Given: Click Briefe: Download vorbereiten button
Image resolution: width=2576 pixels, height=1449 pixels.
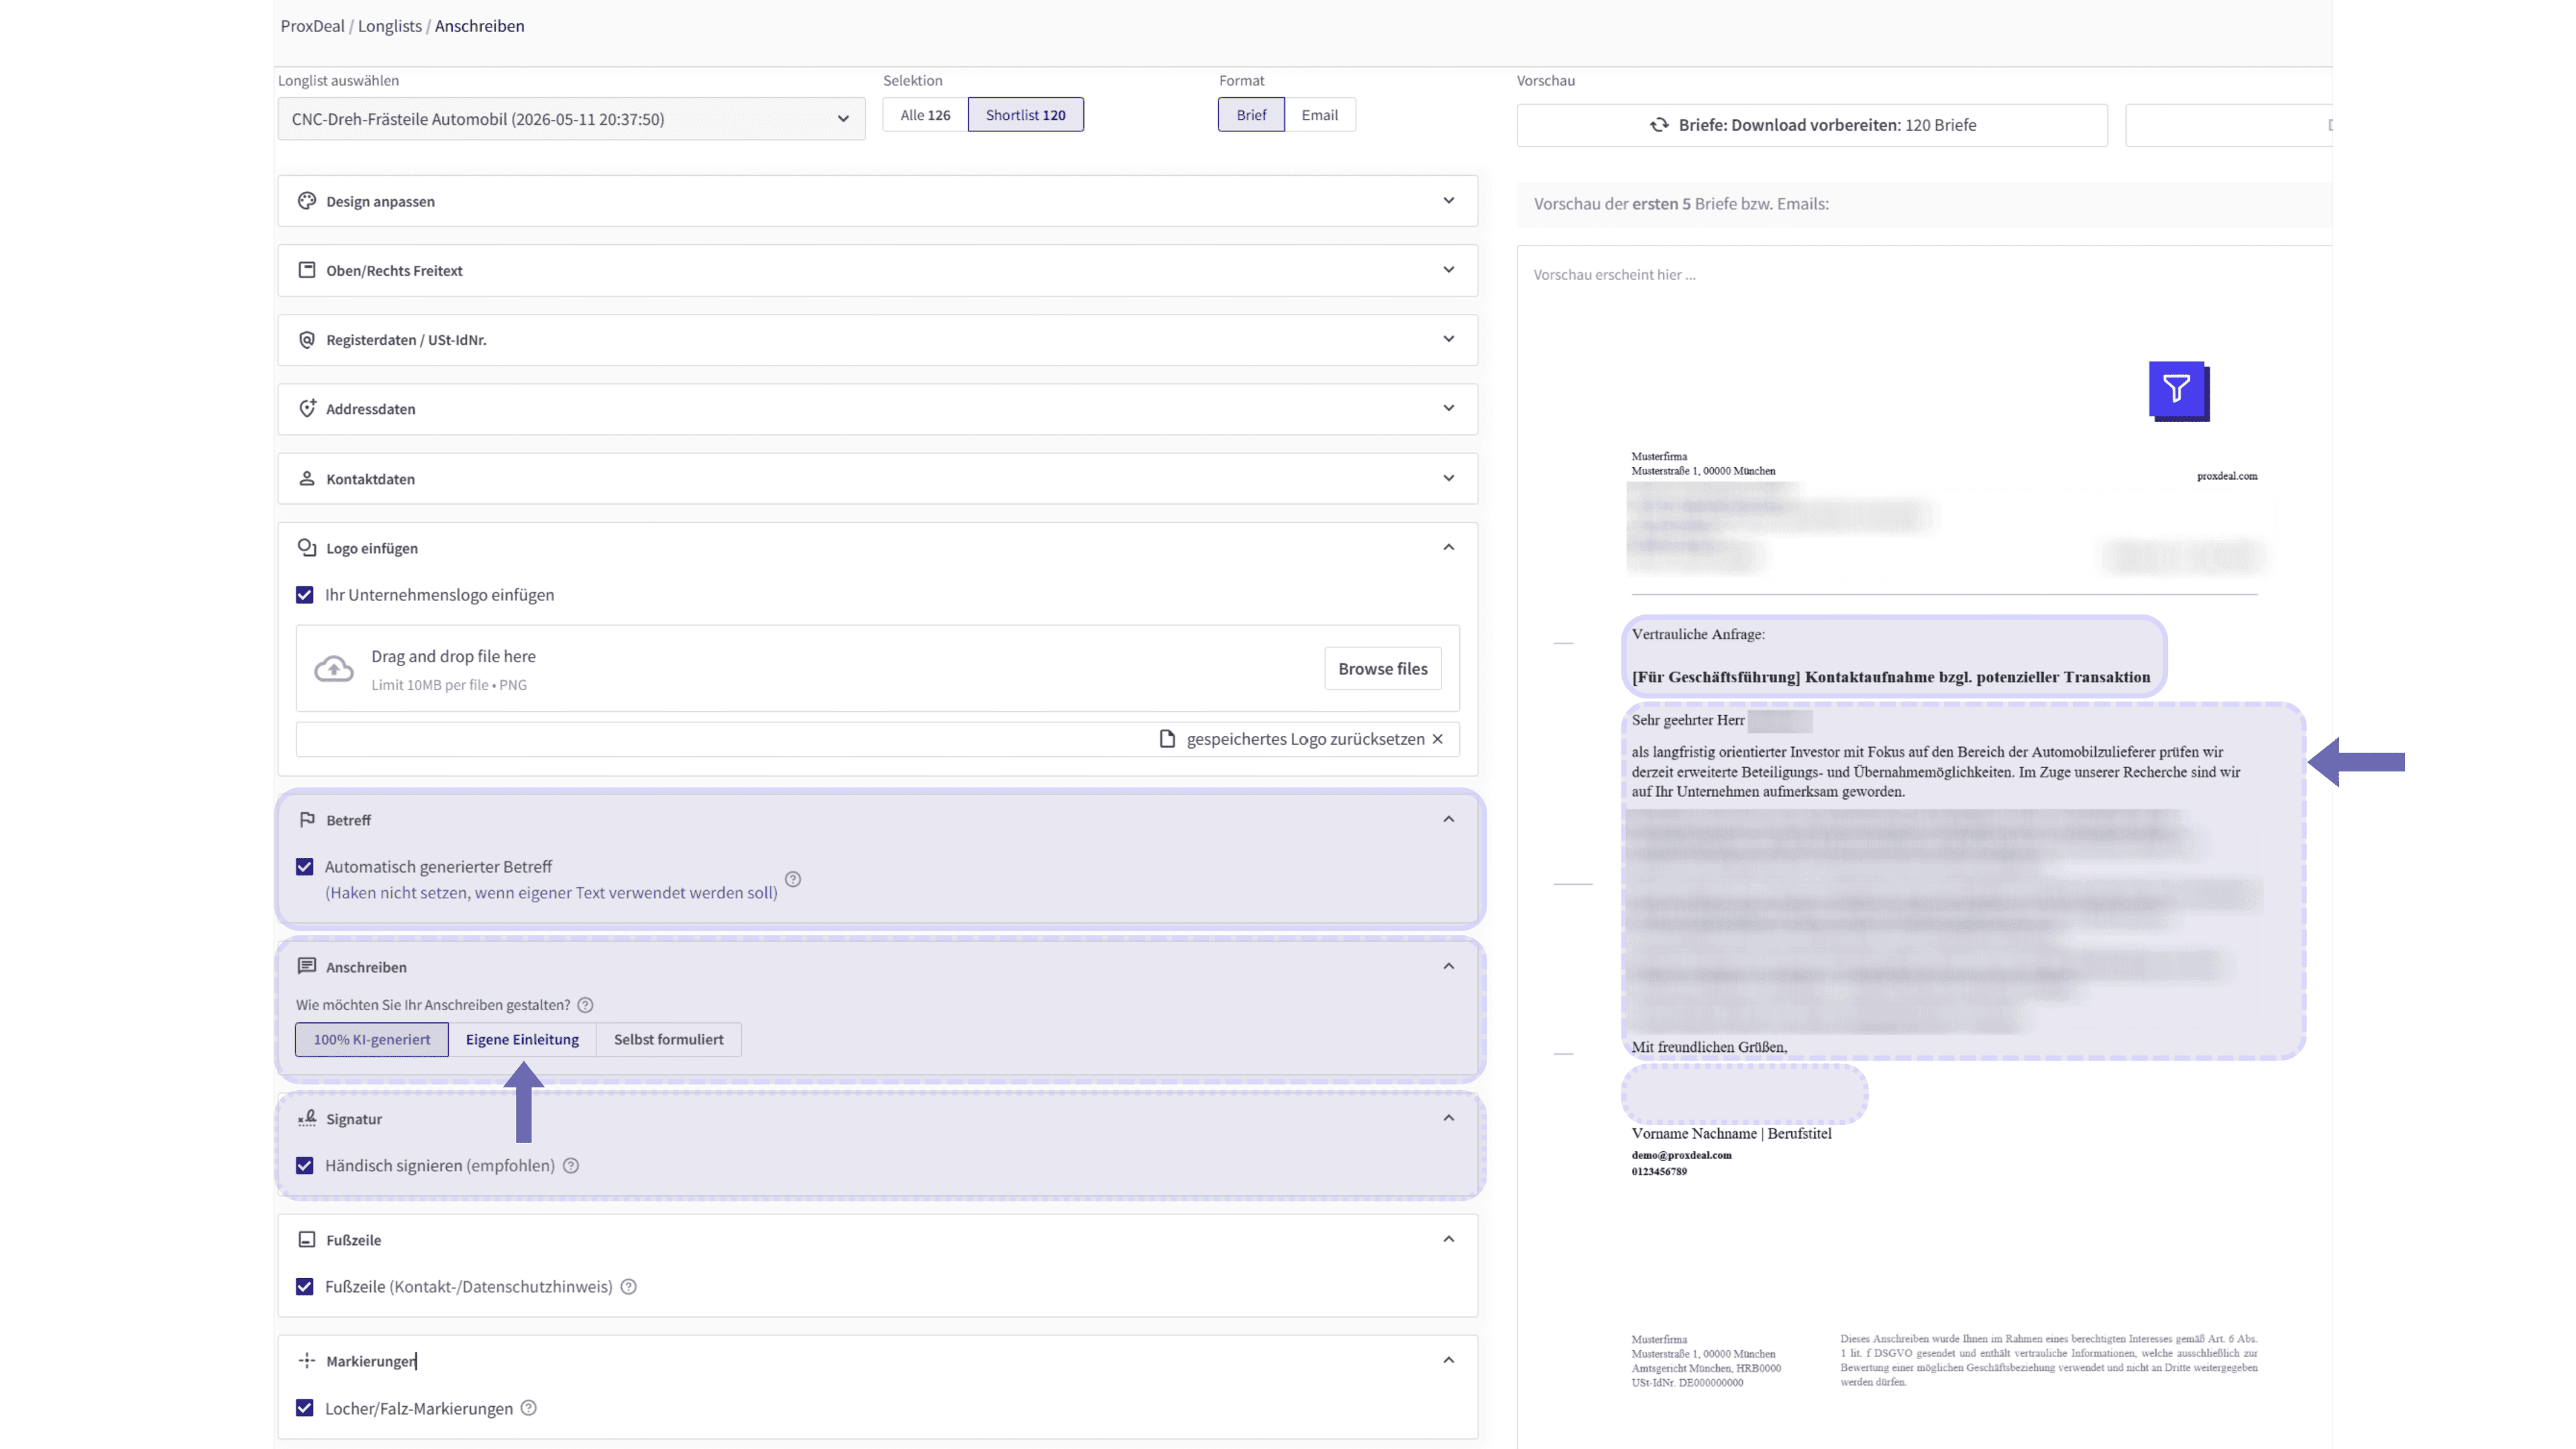Looking at the screenshot, I should click(x=1812, y=125).
